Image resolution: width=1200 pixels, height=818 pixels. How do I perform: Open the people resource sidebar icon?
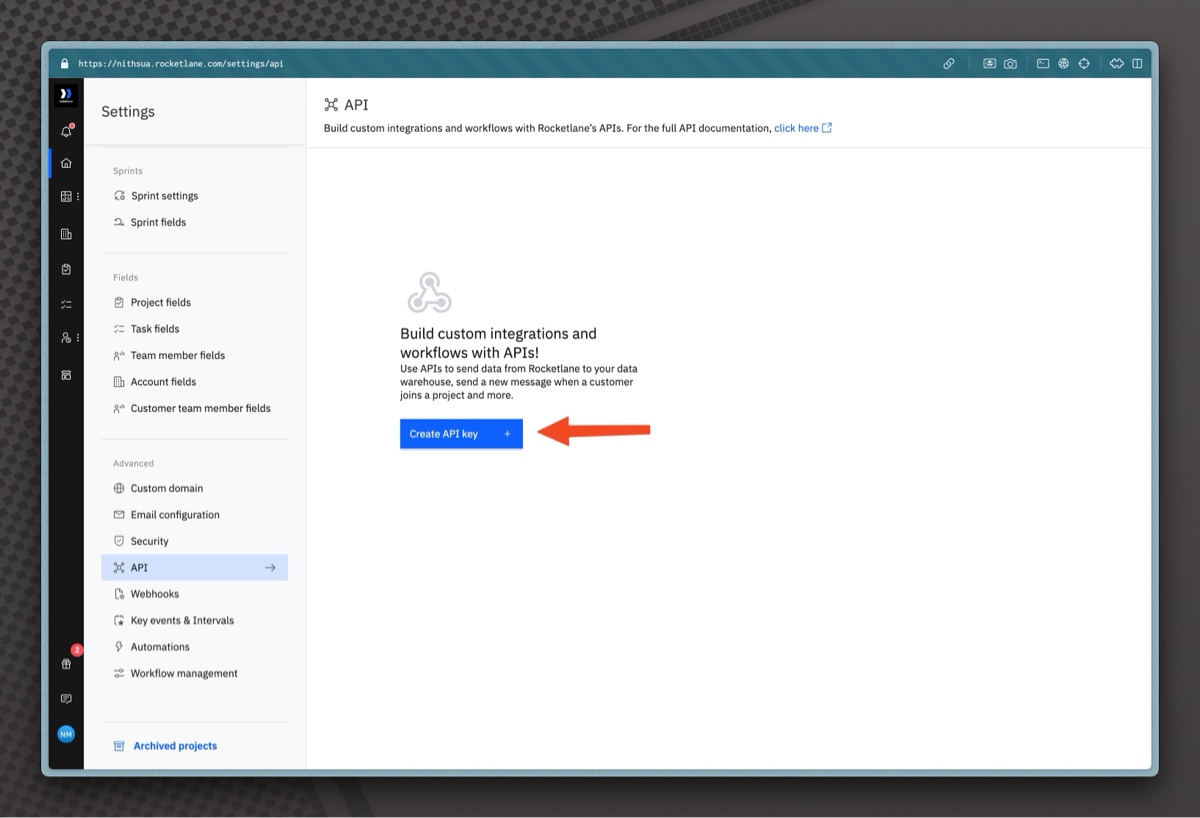(66, 338)
